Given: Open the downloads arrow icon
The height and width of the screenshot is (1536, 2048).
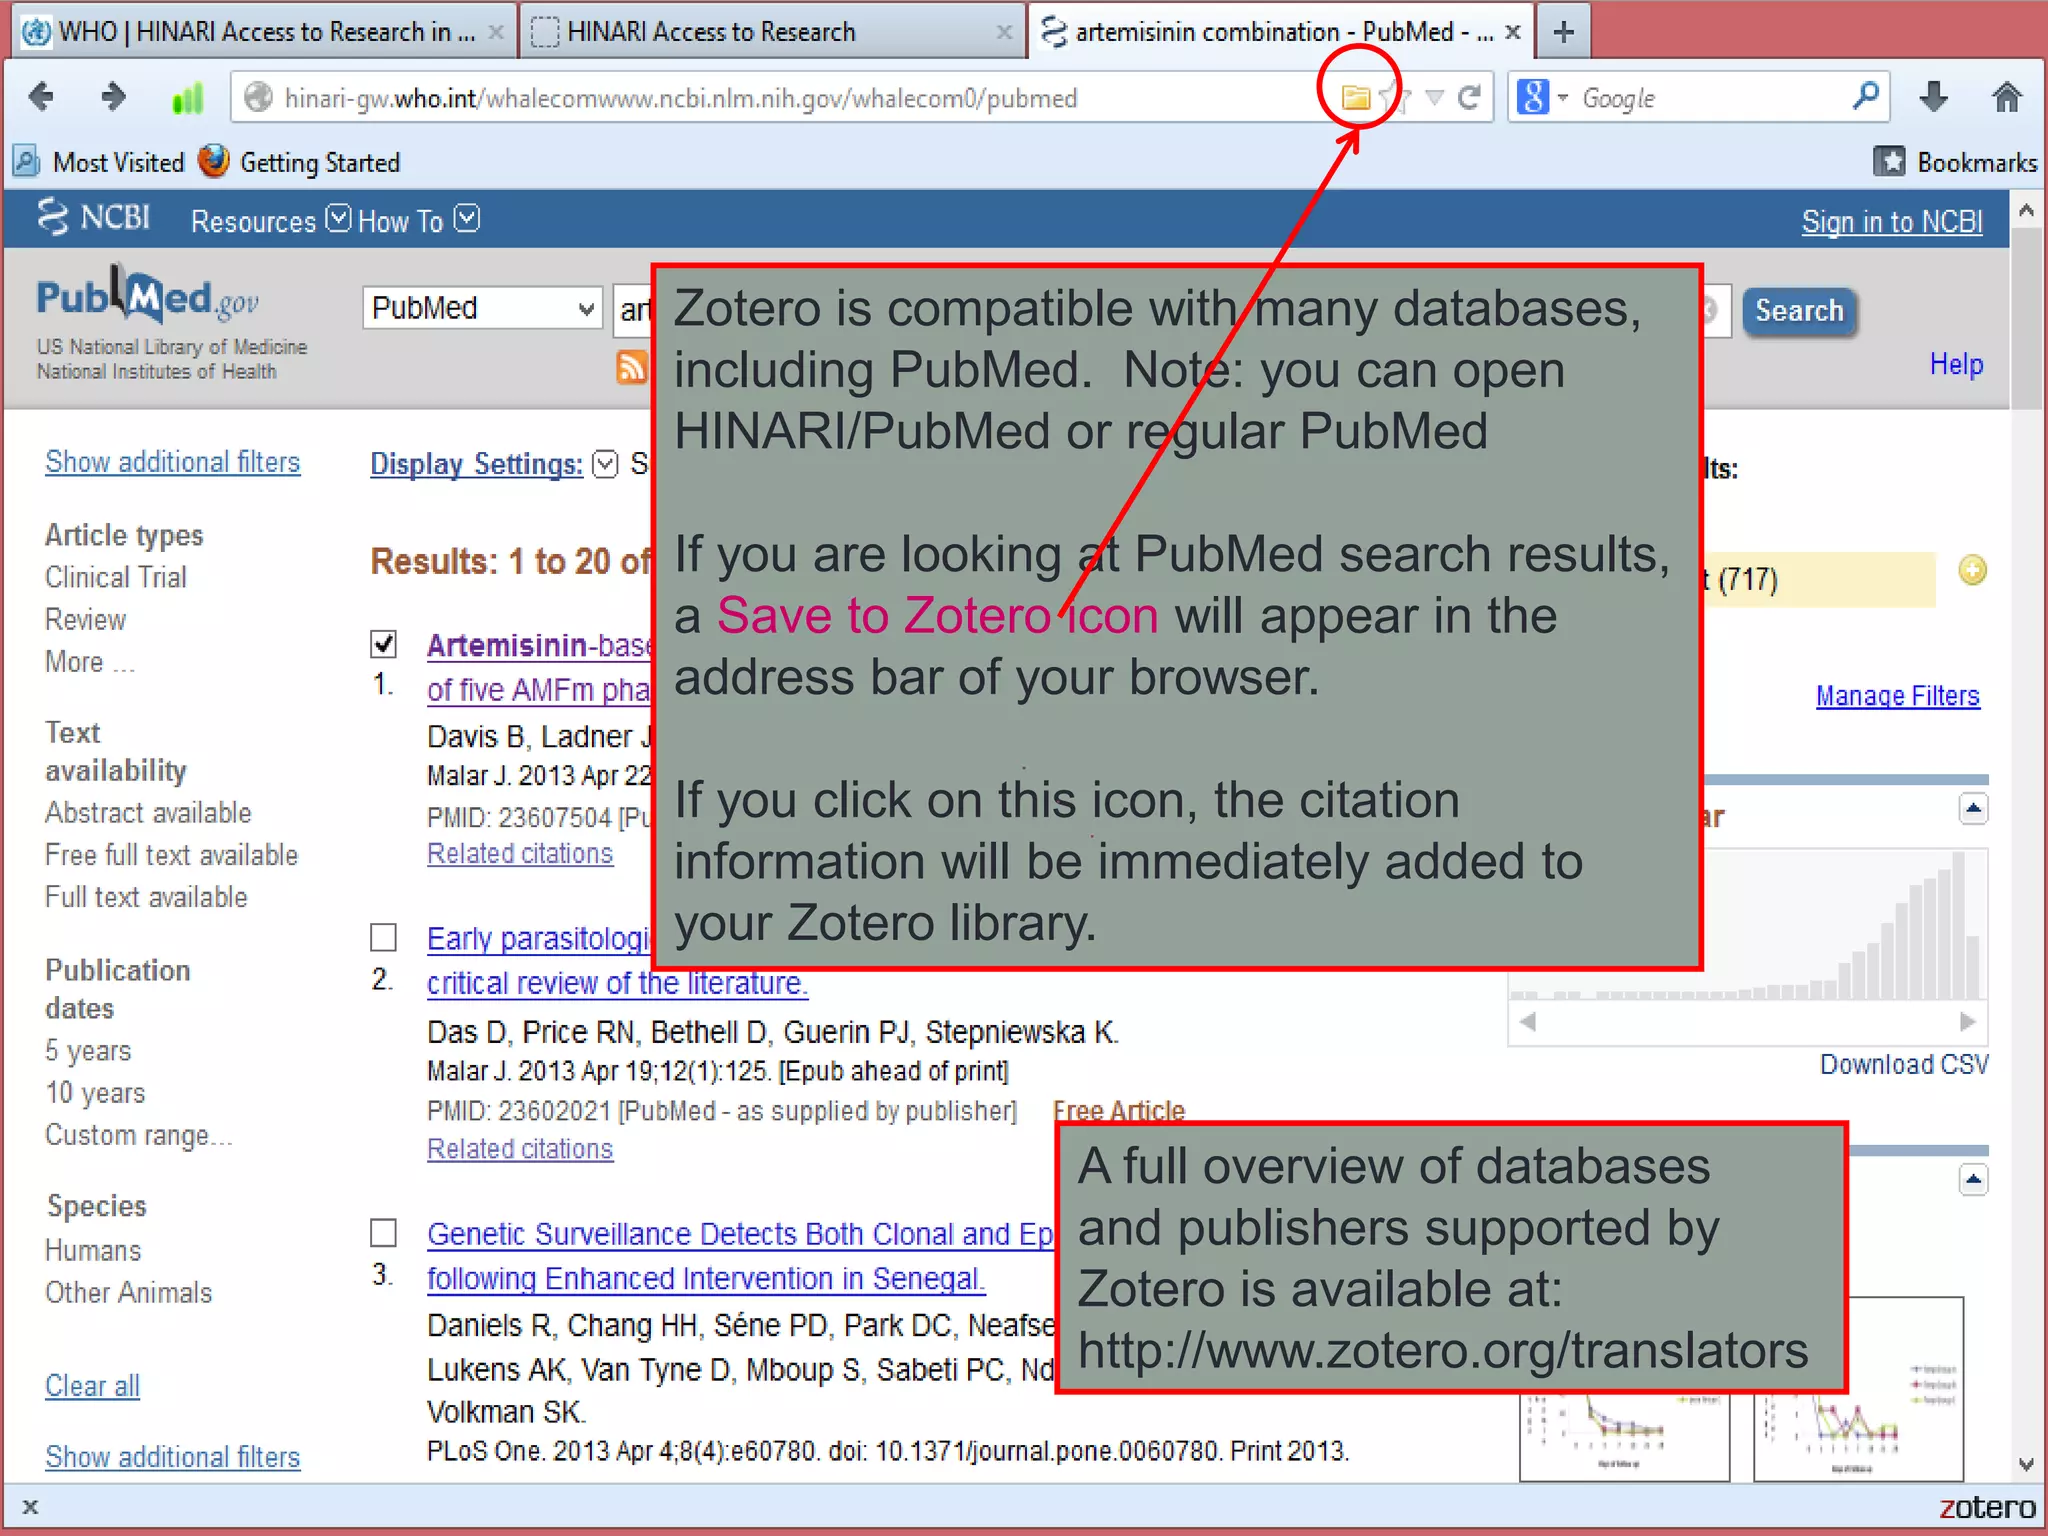Looking at the screenshot, I should click(x=1934, y=97).
